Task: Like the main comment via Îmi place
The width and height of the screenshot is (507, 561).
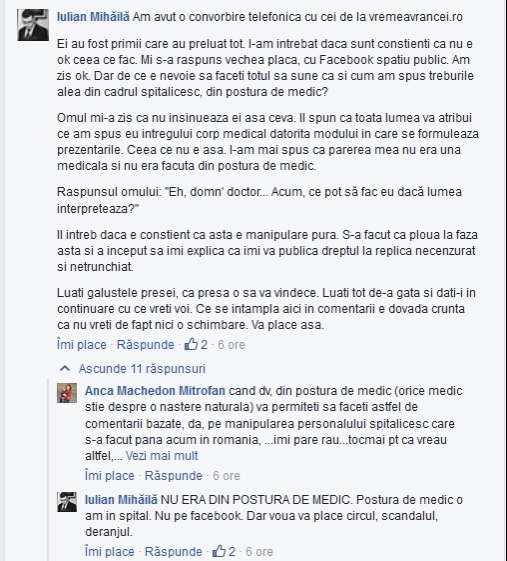Action: [x=82, y=345]
